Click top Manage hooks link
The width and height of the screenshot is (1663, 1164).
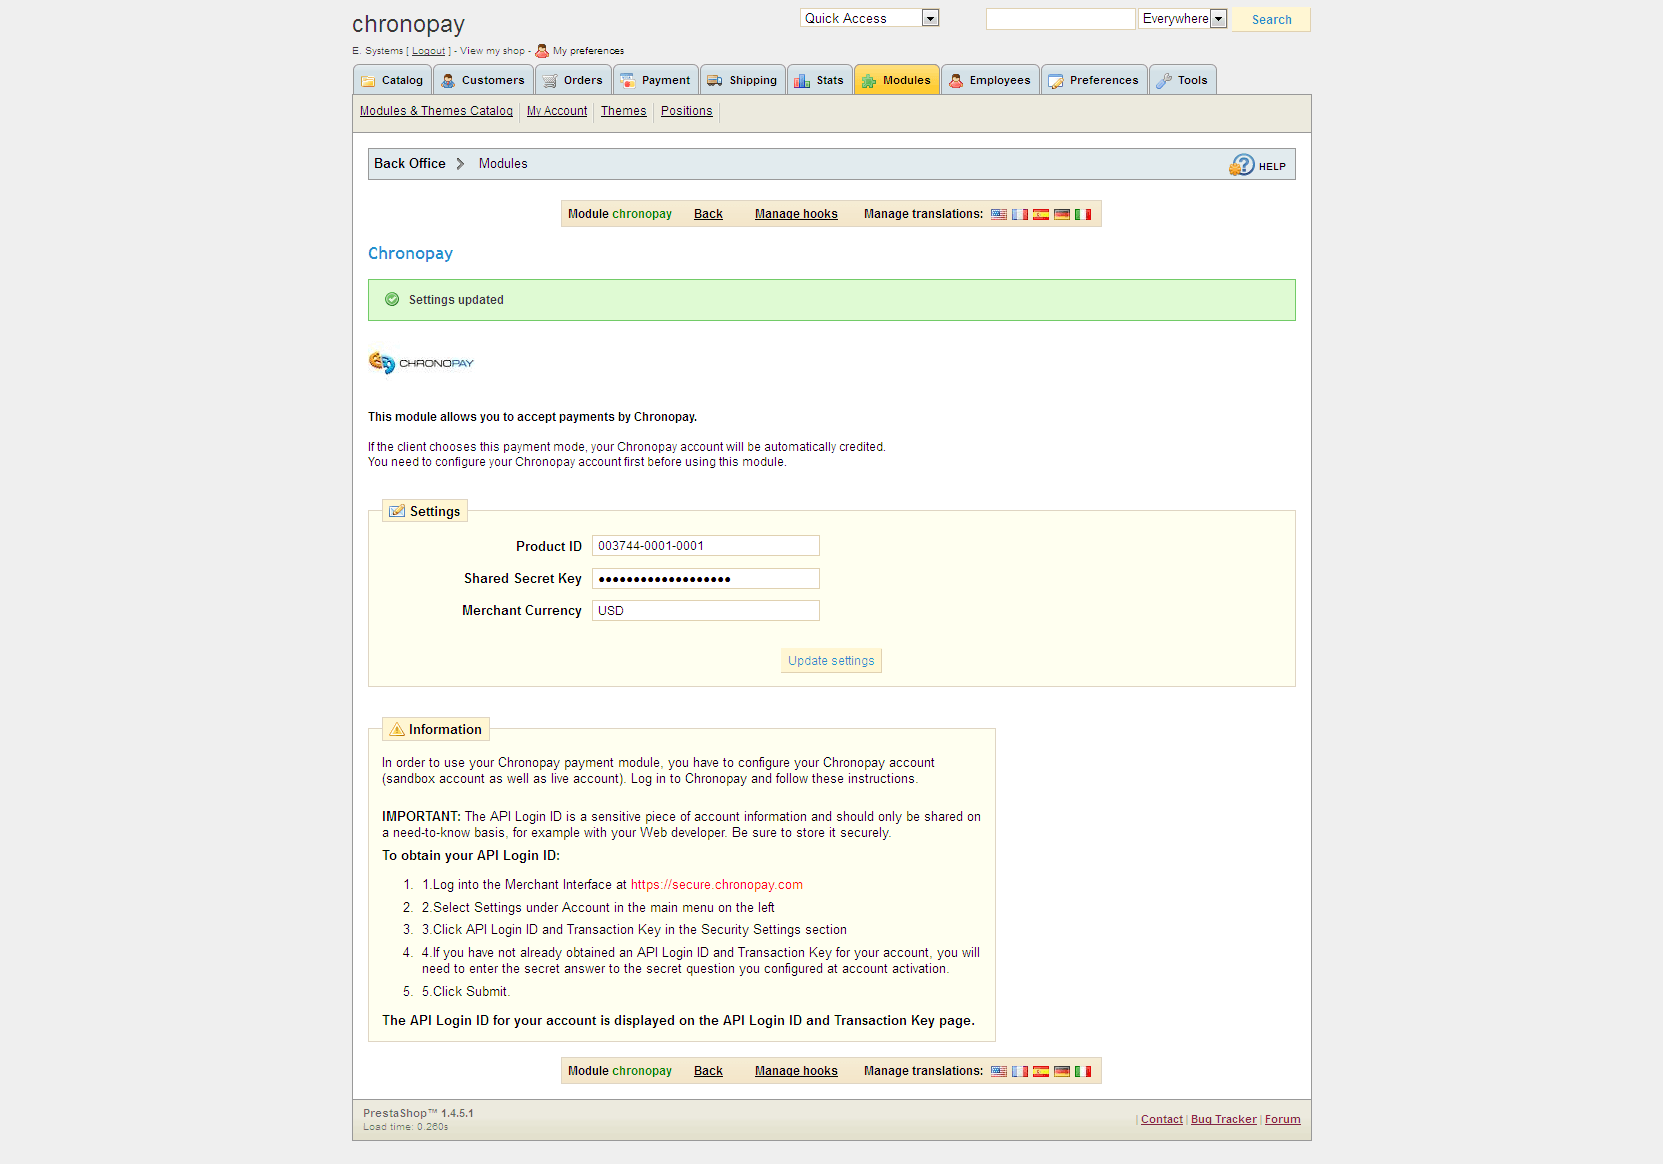click(796, 214)
